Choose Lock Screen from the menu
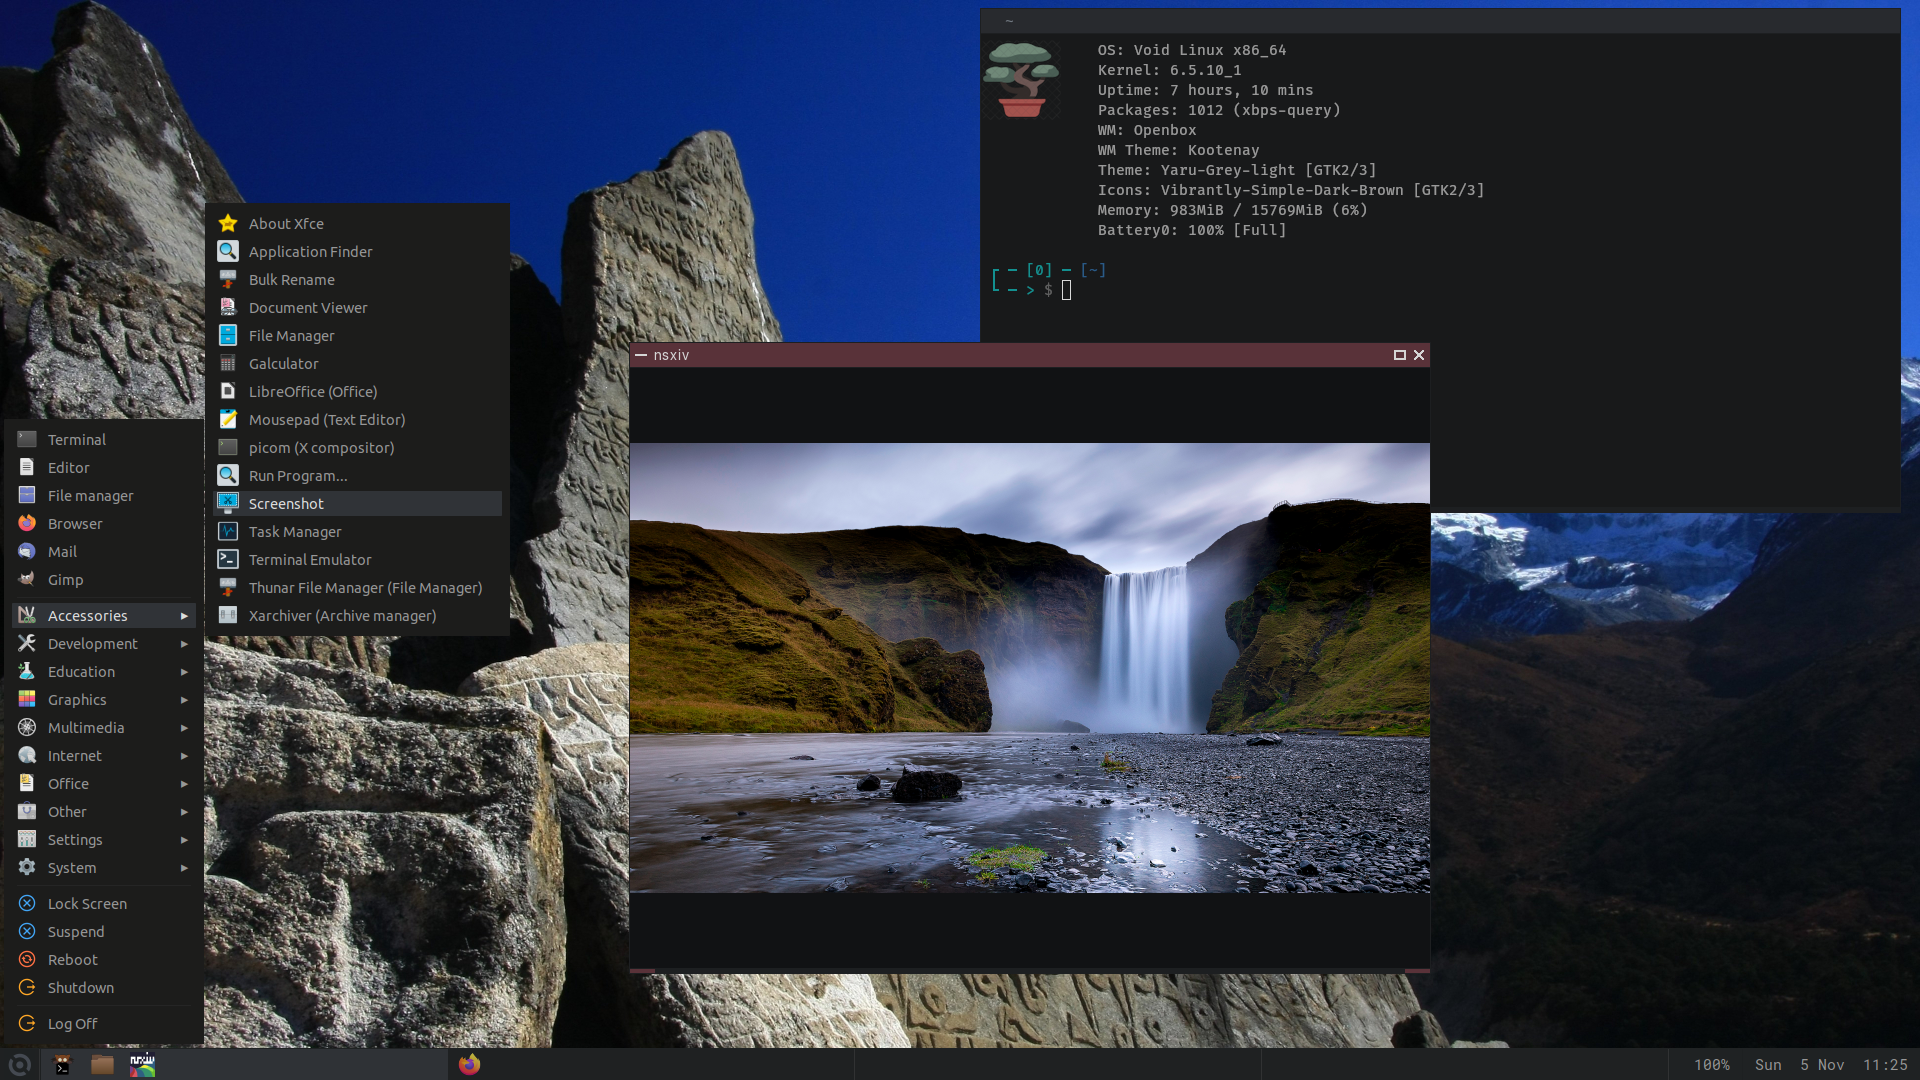Viewport: 1920px width, 1080px height. coord(104,904)
